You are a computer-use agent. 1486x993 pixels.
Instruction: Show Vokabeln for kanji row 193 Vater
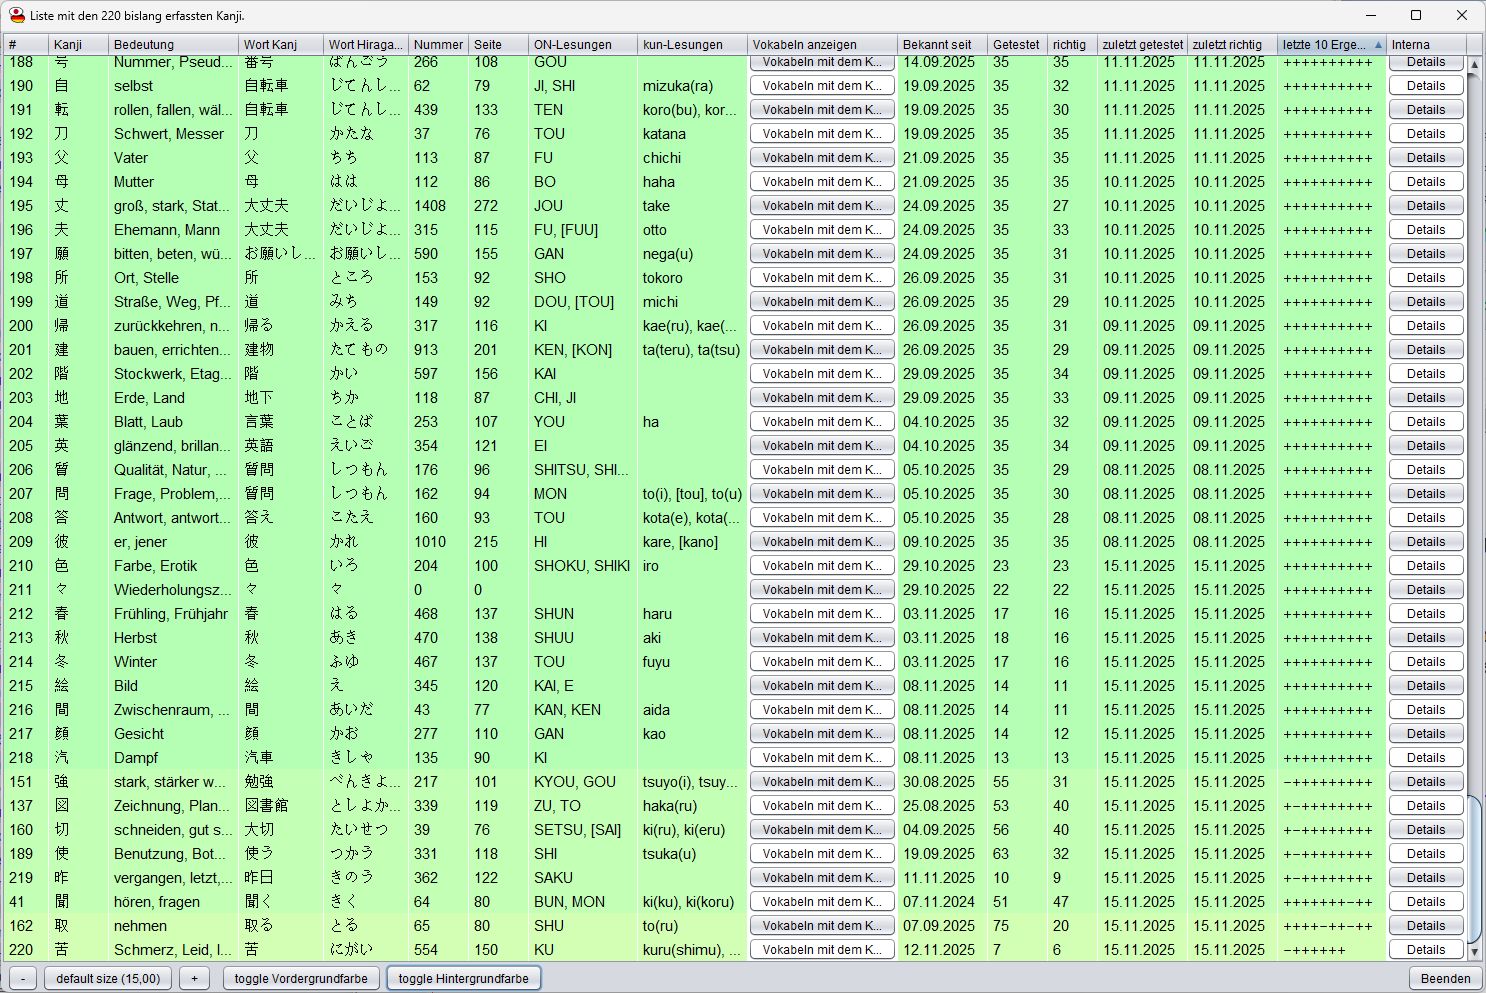pos(821,158)
